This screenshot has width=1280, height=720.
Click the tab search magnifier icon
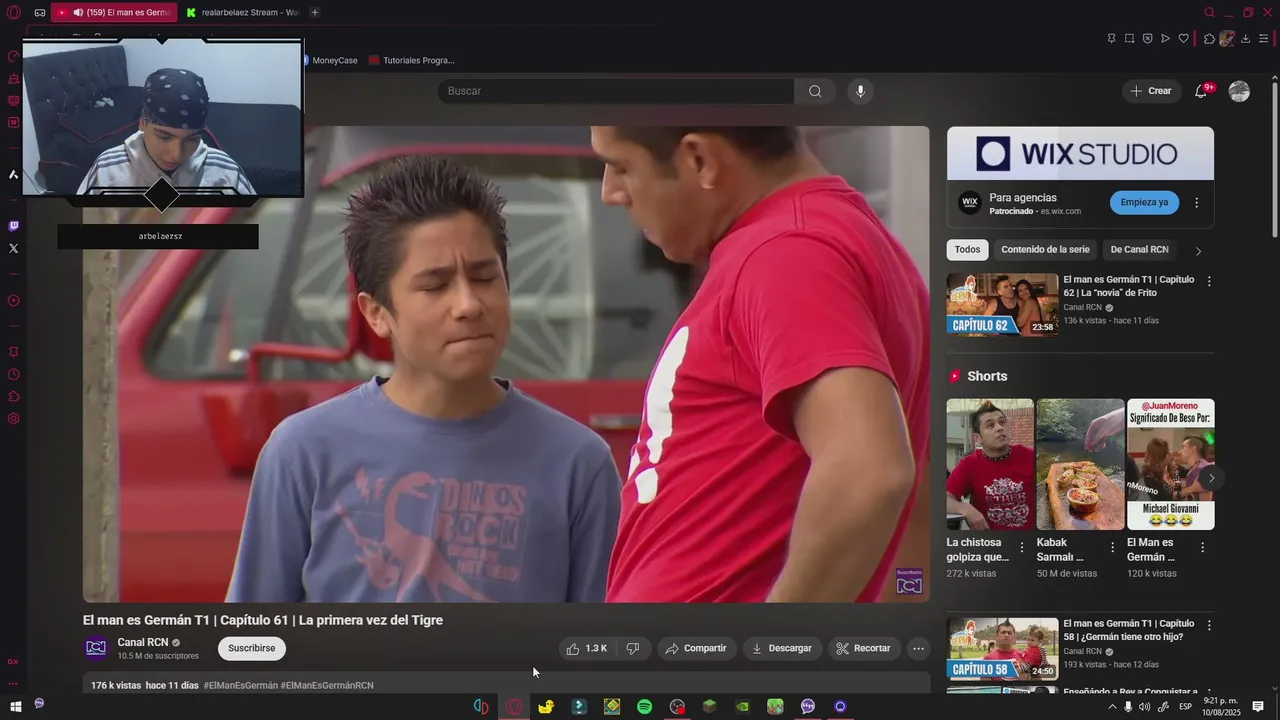[1209, 12]
